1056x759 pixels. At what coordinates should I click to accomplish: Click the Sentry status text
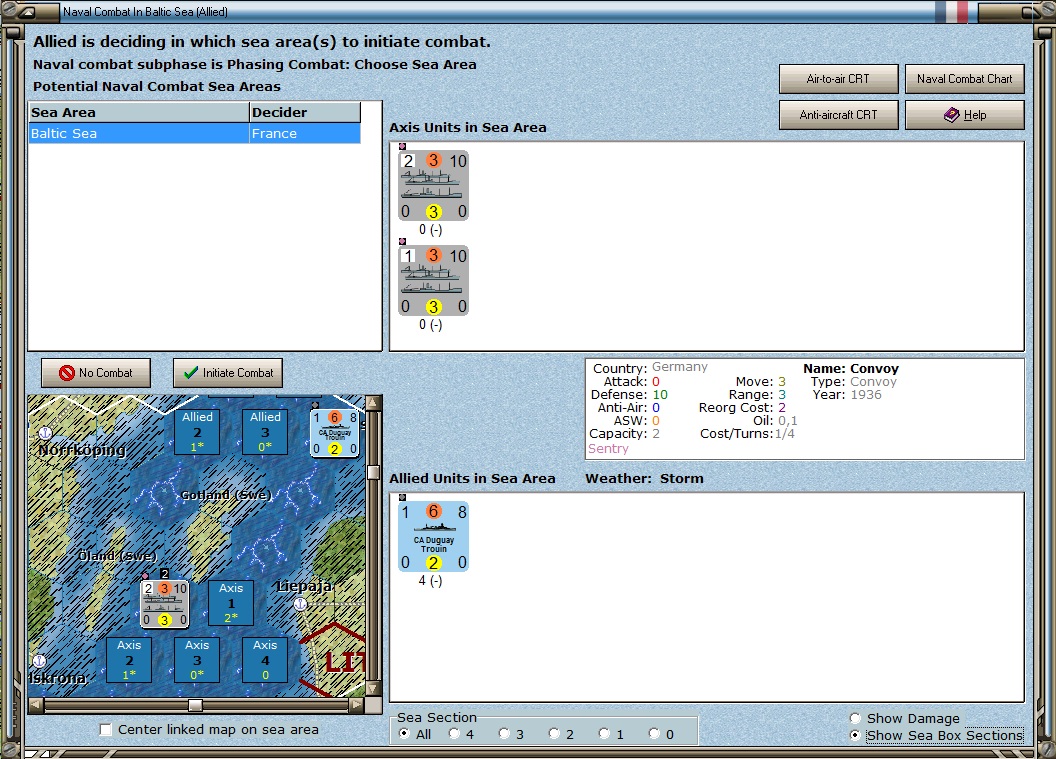pyautogui.click(x=608, y=449)
